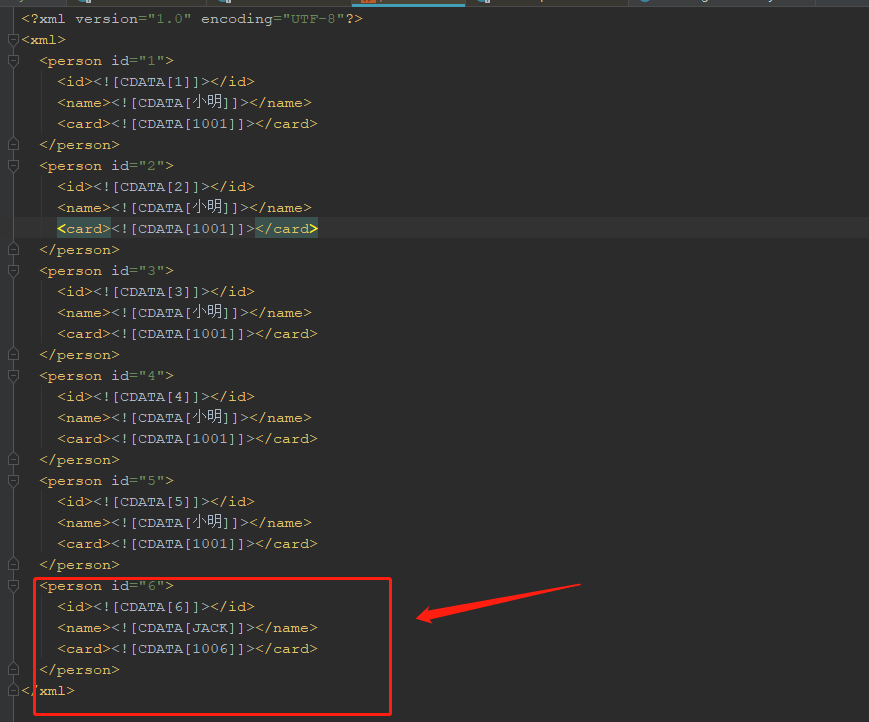869x722 pixels.
Task: Click fold end marker beside closing </xml> tag
Action: [x=14, y=691]
